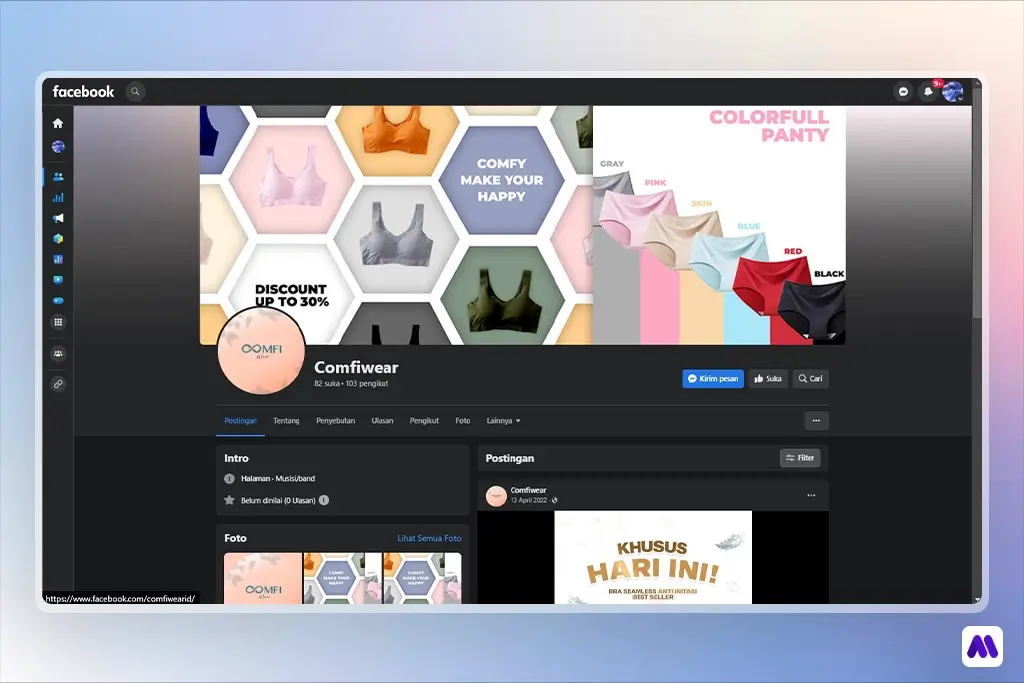
Task: Open the profile avatar in left sidebar
Action: click(58, 146)
